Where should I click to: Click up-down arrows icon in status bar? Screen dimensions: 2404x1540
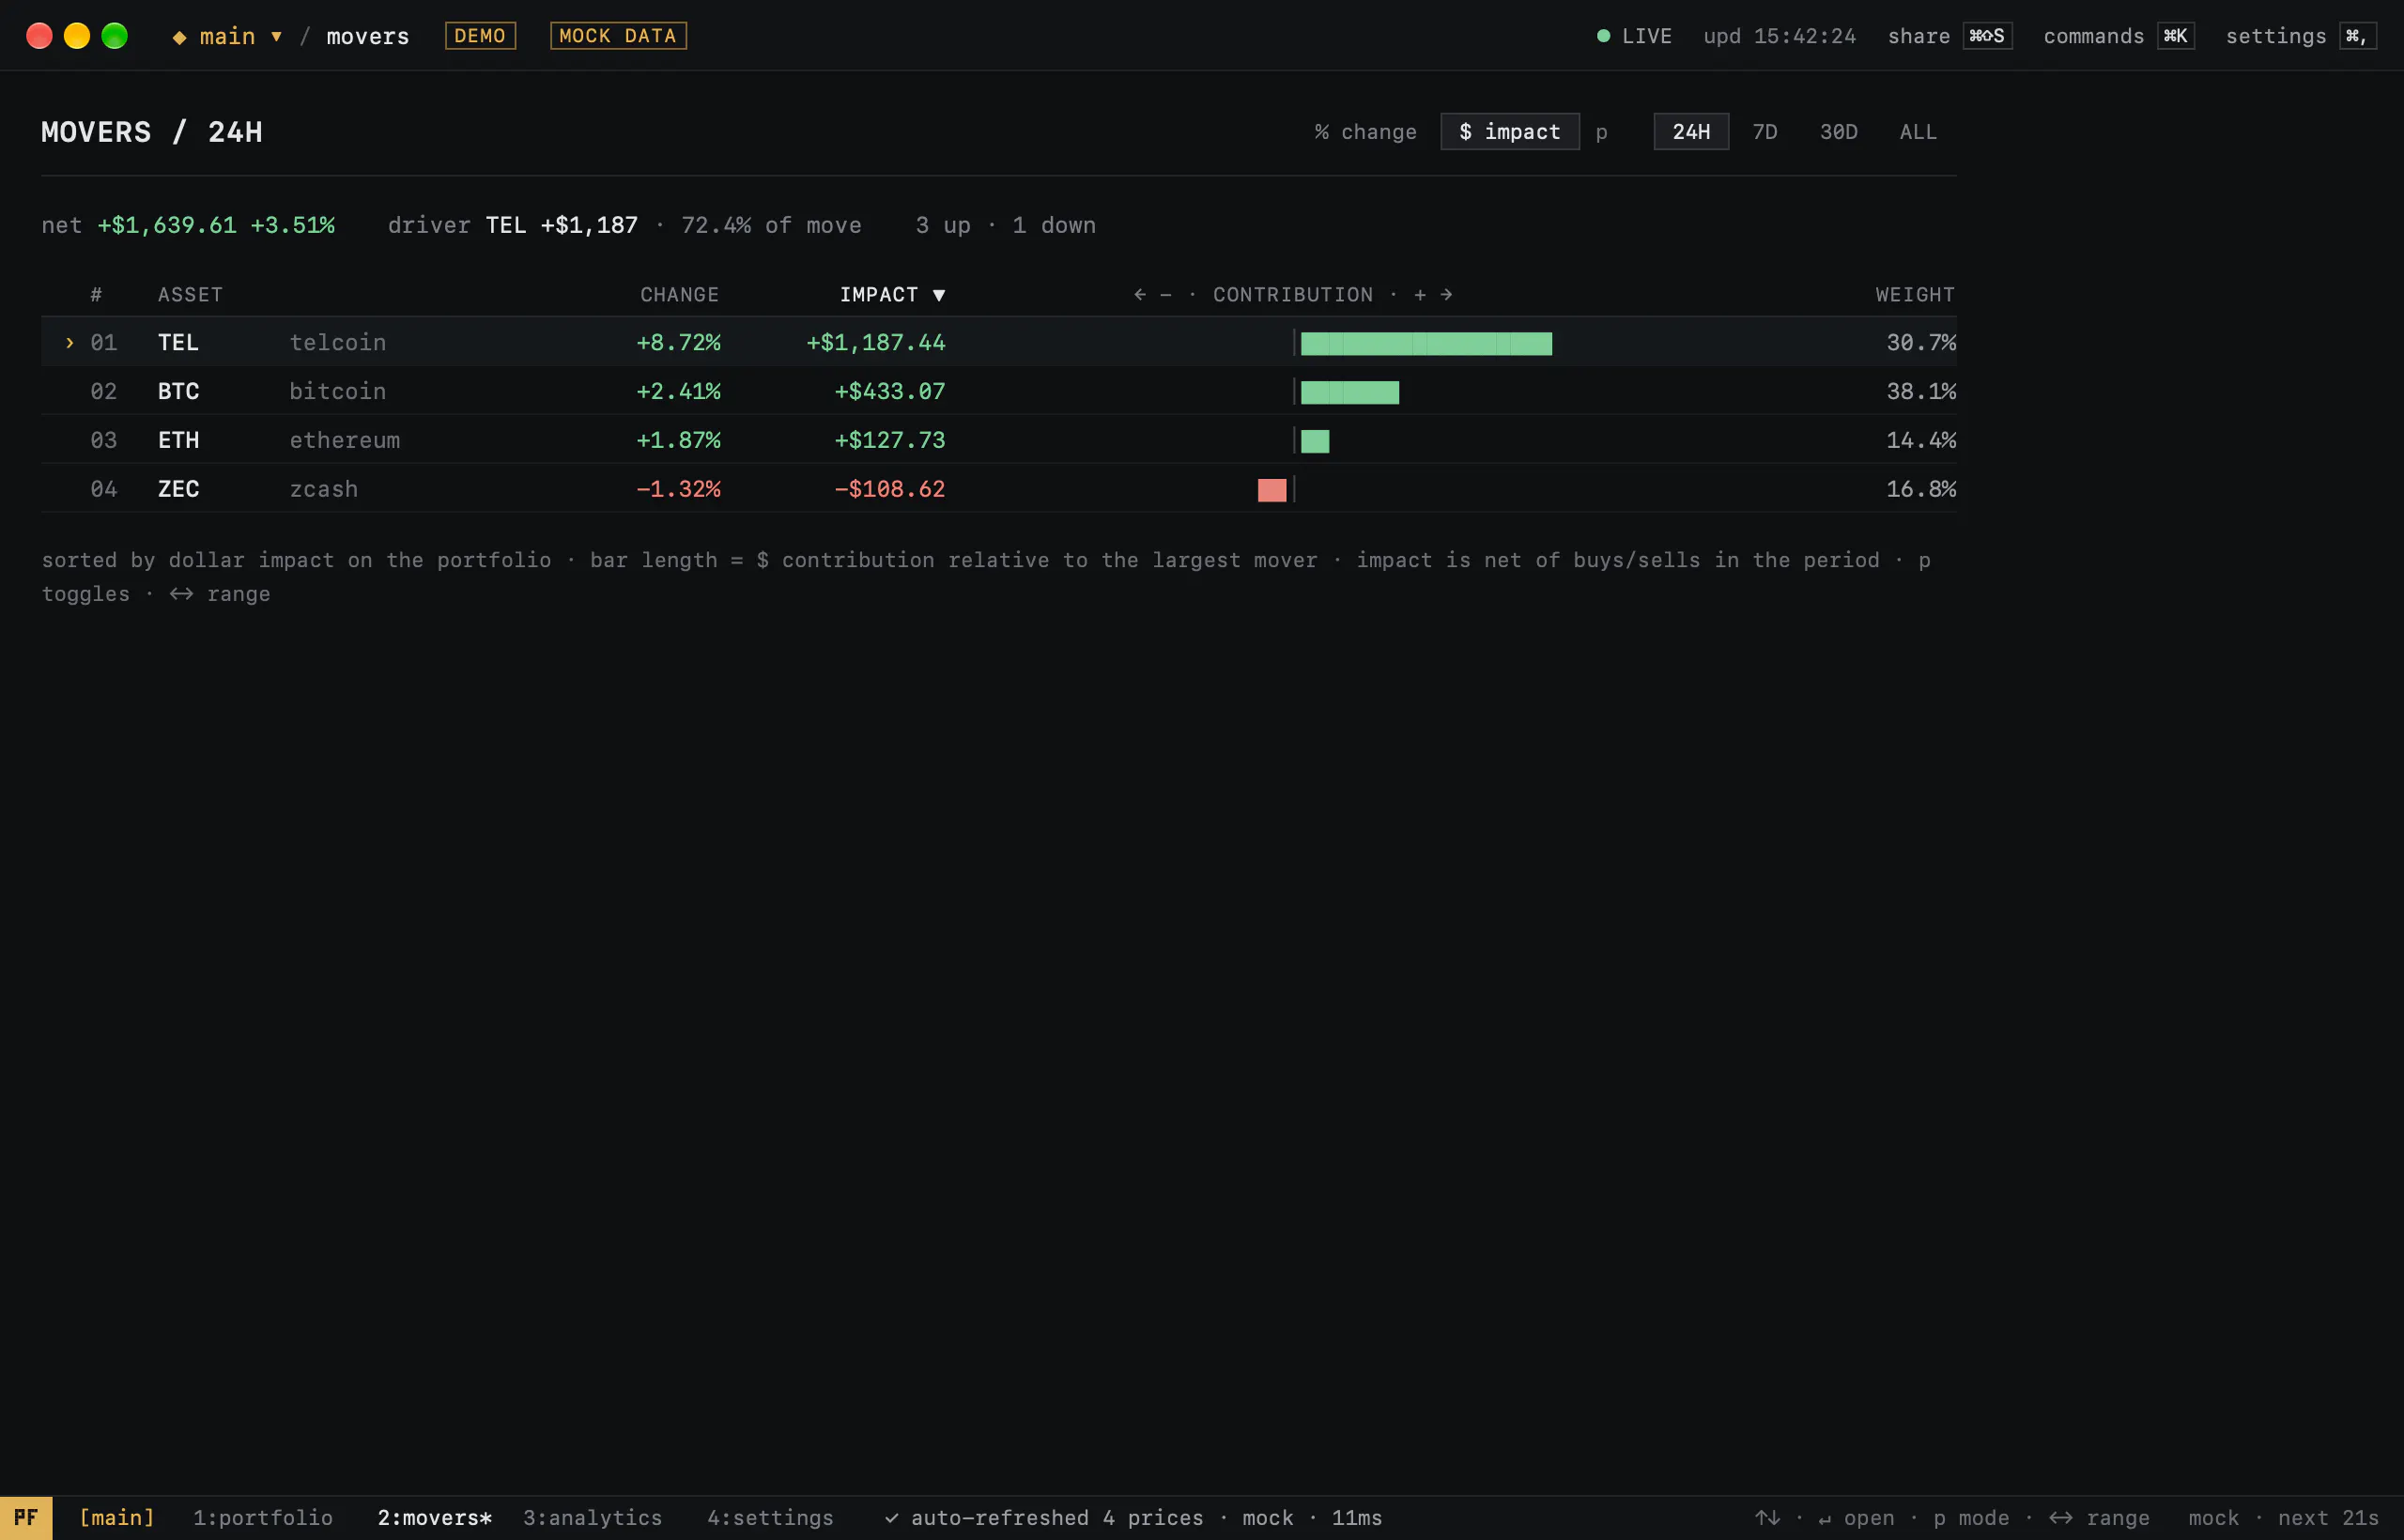pyautogui.click(x=1768, y=1518)
